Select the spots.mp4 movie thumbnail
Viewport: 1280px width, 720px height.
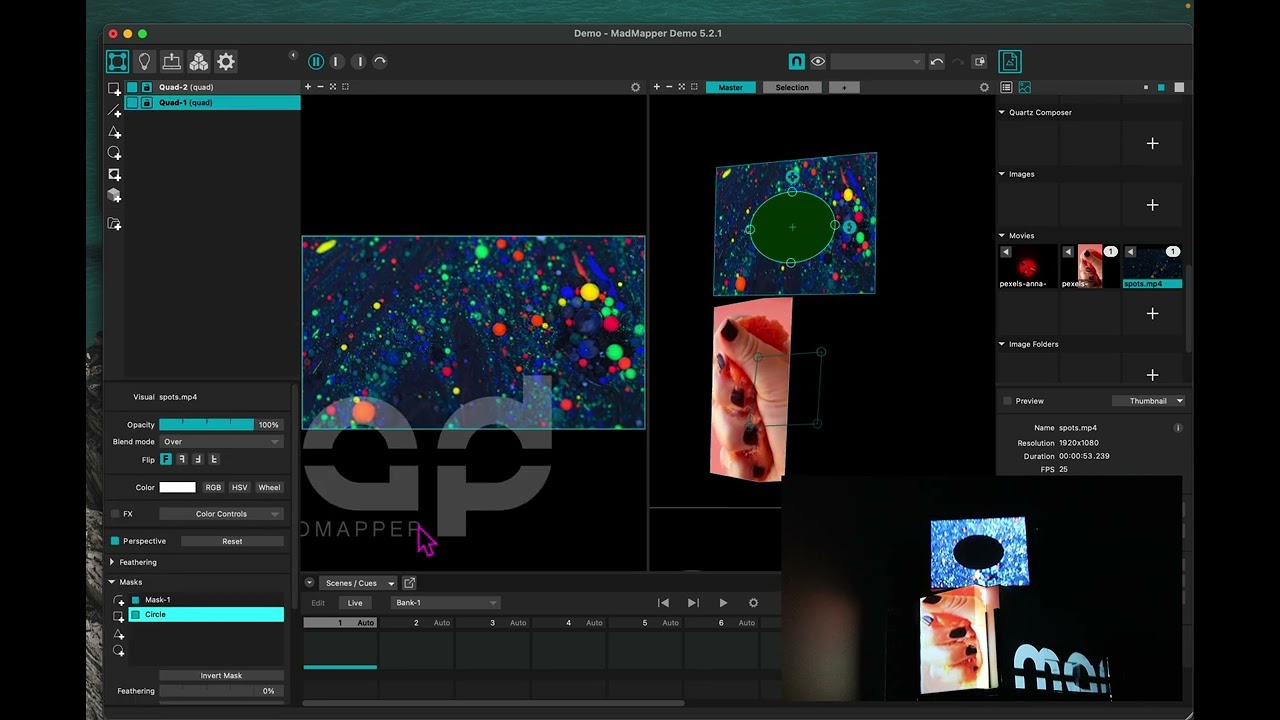click(x=1153, y=267)
